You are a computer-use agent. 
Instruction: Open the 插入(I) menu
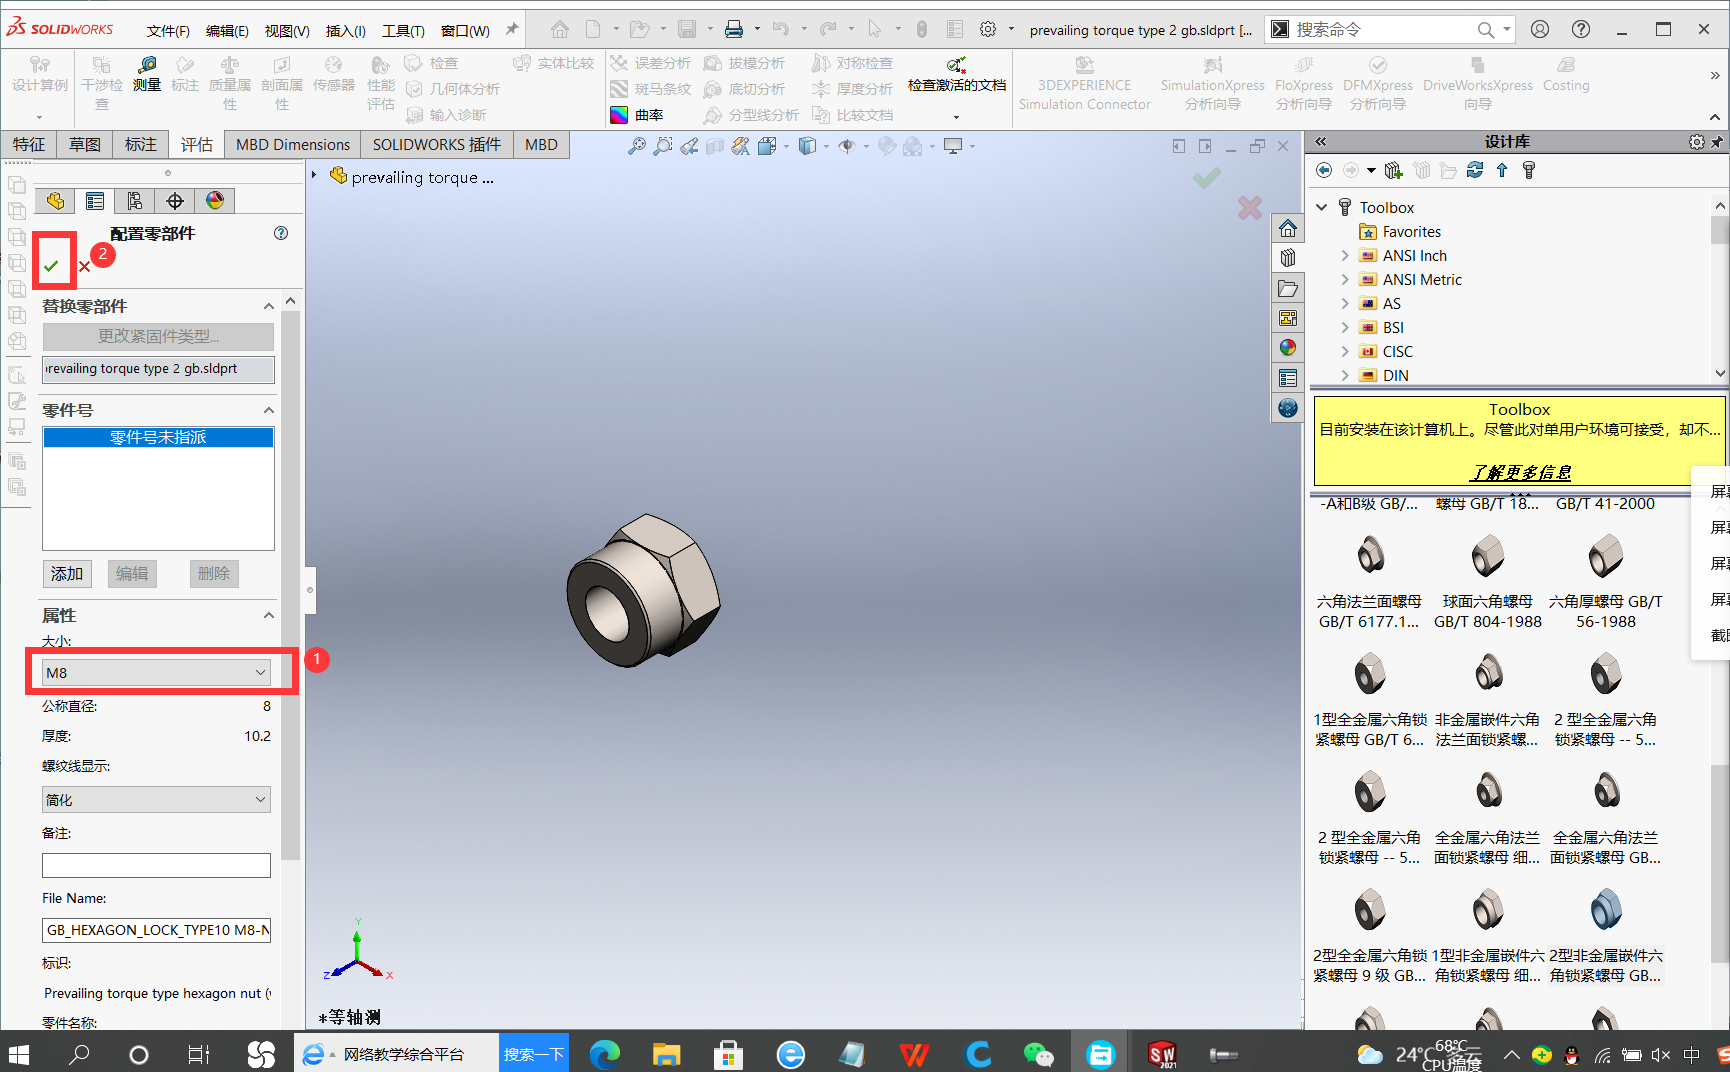(x=345, y=30)
